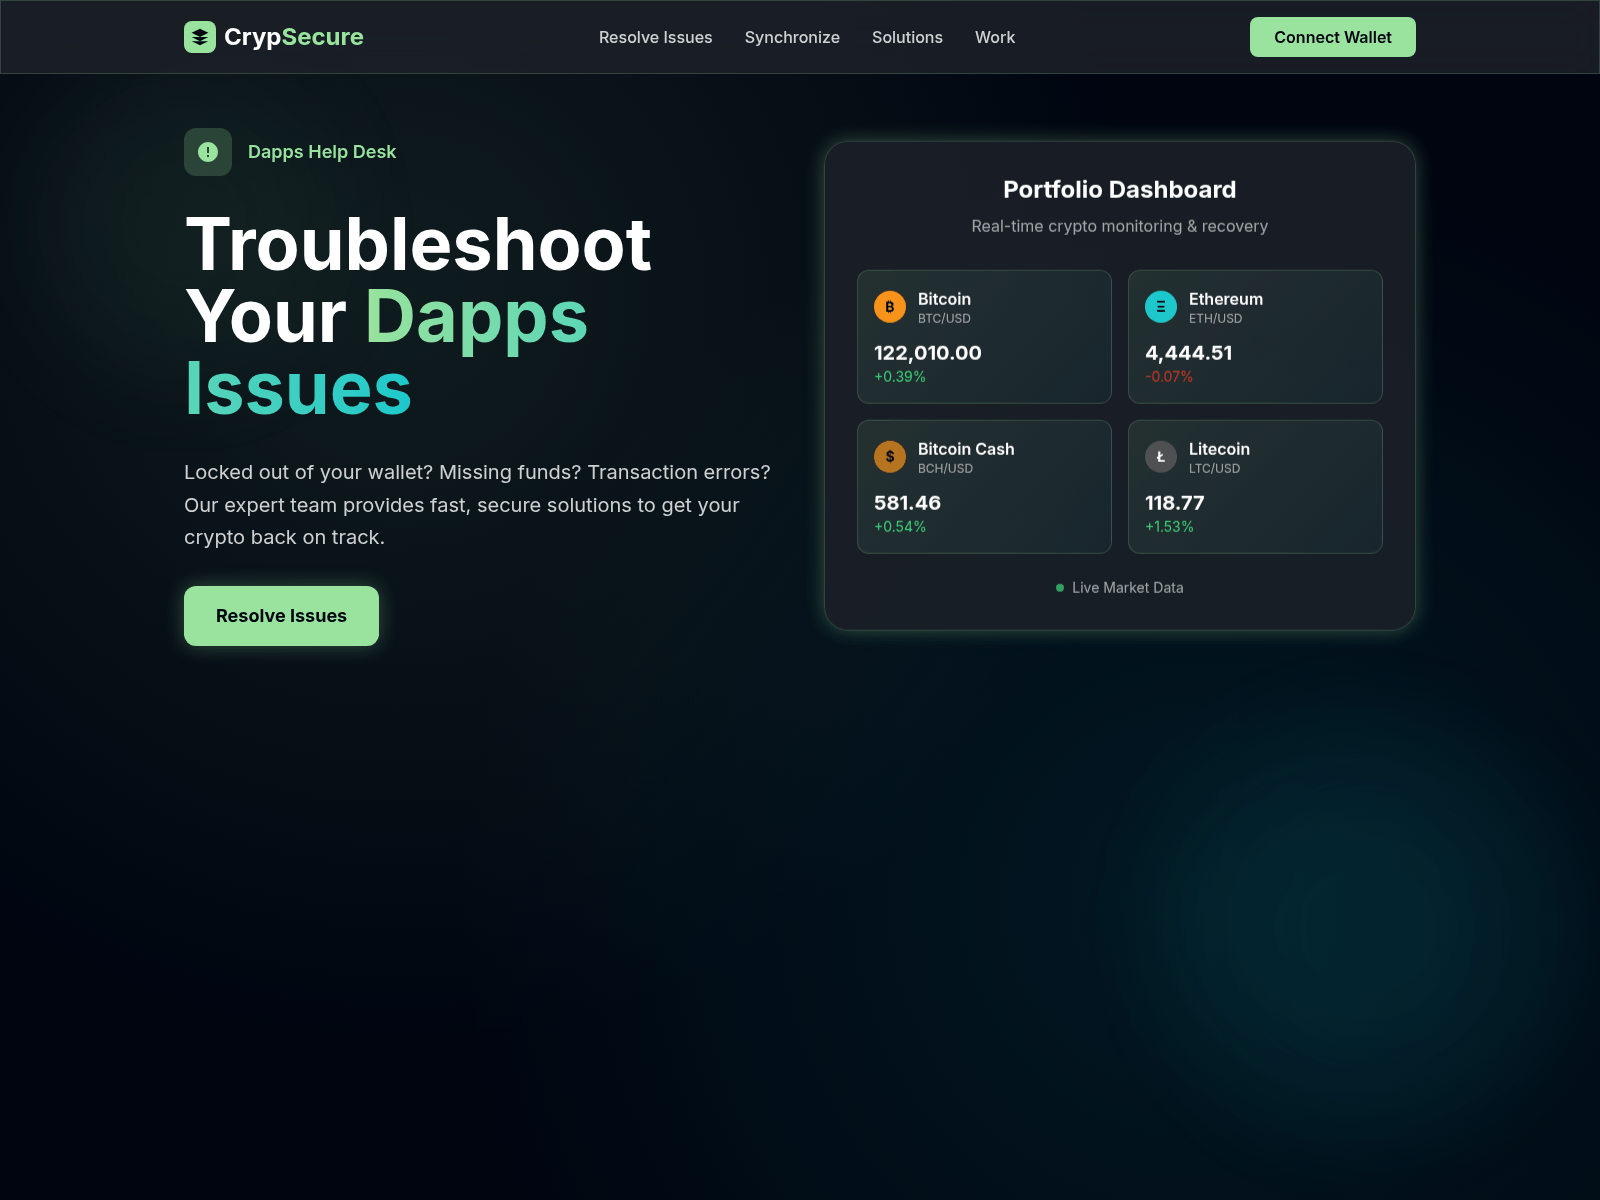The height and width of the screenshot is (1200, 1600).
Task: Click the Ethereum price 4,444.51
Action: [1189, 353]
